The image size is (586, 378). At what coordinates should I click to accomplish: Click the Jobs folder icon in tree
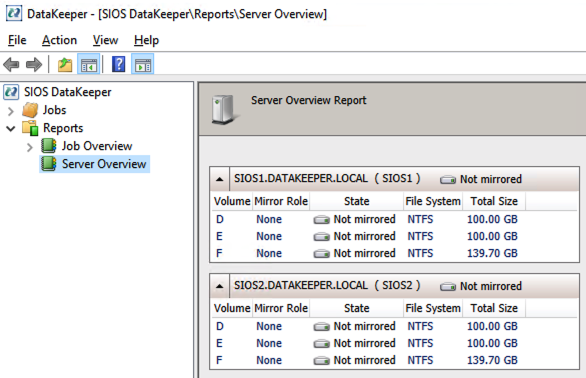click(x=30, y=110)
